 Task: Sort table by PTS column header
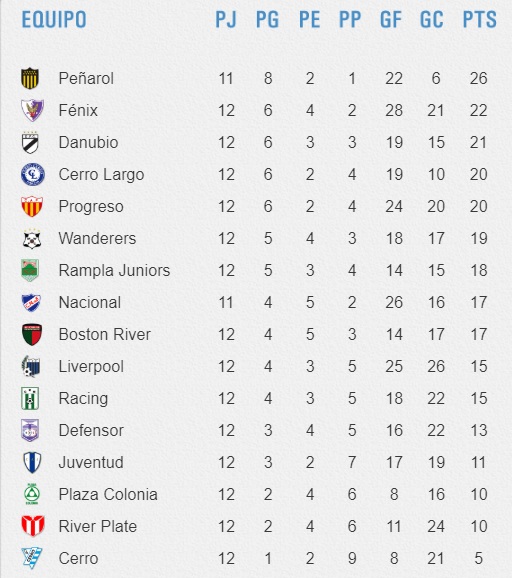[x=480, y=20]
